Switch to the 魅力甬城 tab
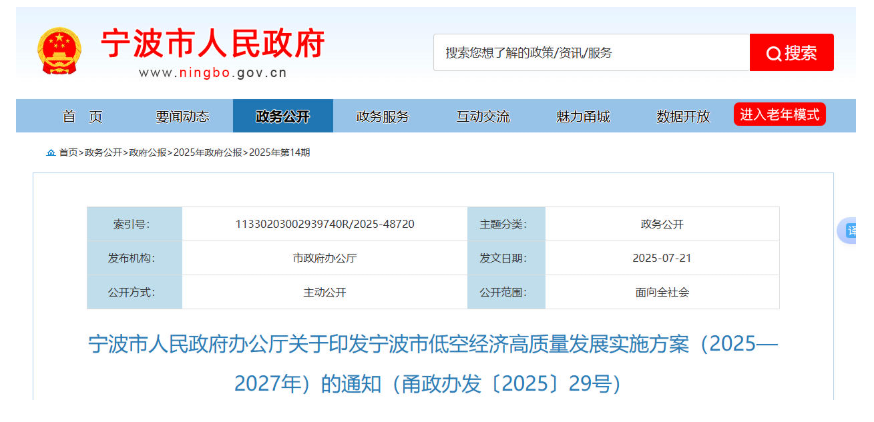The height and width of the screenshot is (422, 874). (583, 116)
